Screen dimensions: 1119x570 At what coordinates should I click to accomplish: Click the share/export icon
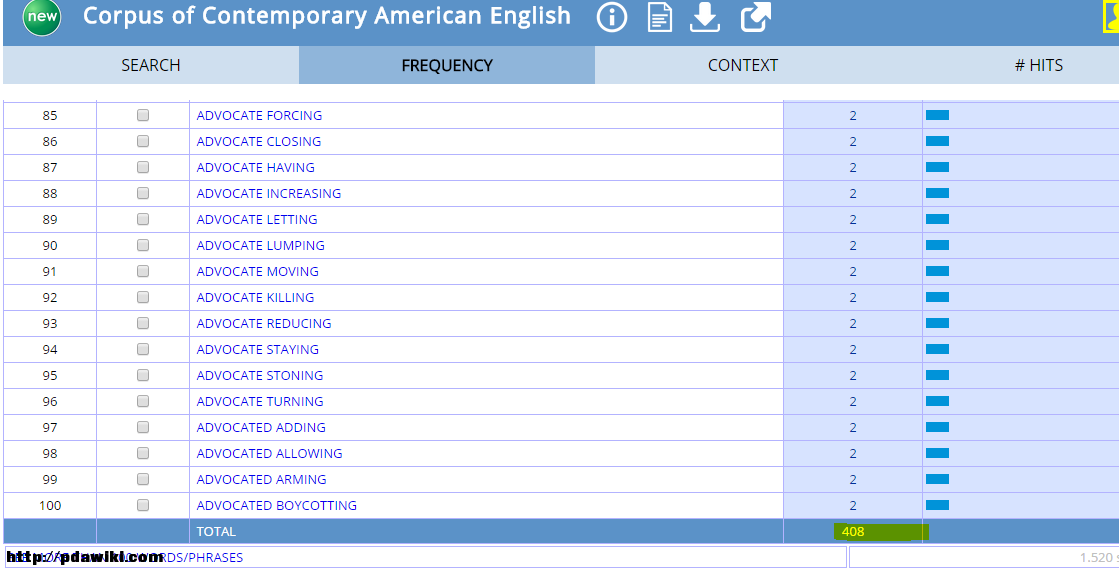(756, 17)
